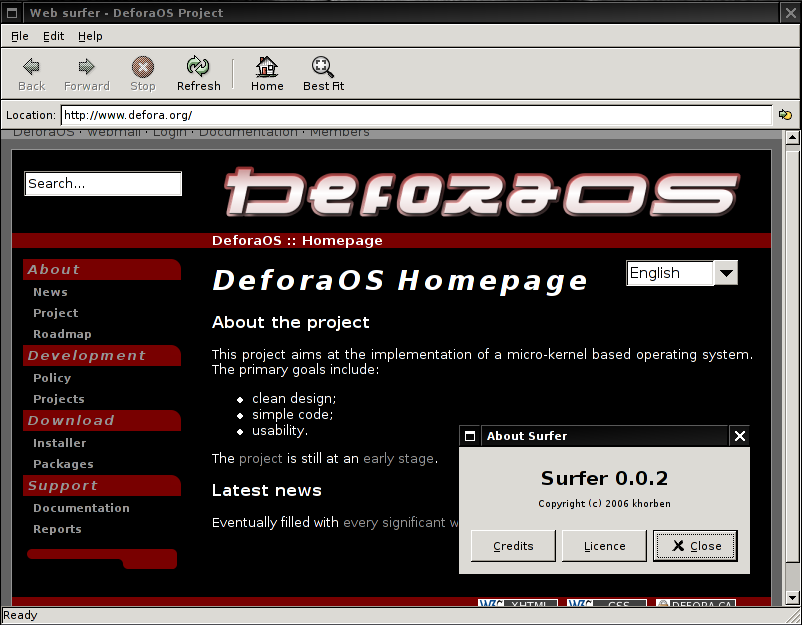802x625 pixels.
Task: Click the Licence button
Action: pos(604,546)
